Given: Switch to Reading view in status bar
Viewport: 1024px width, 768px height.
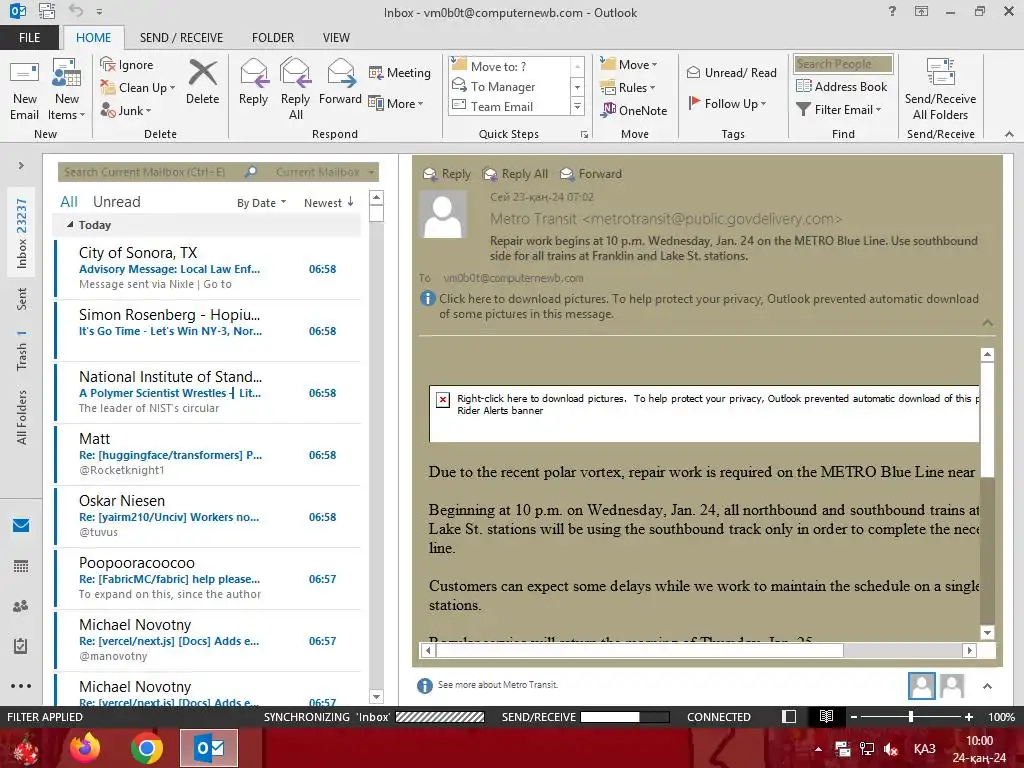Looking at the screenshot, I should coord(826,716).
